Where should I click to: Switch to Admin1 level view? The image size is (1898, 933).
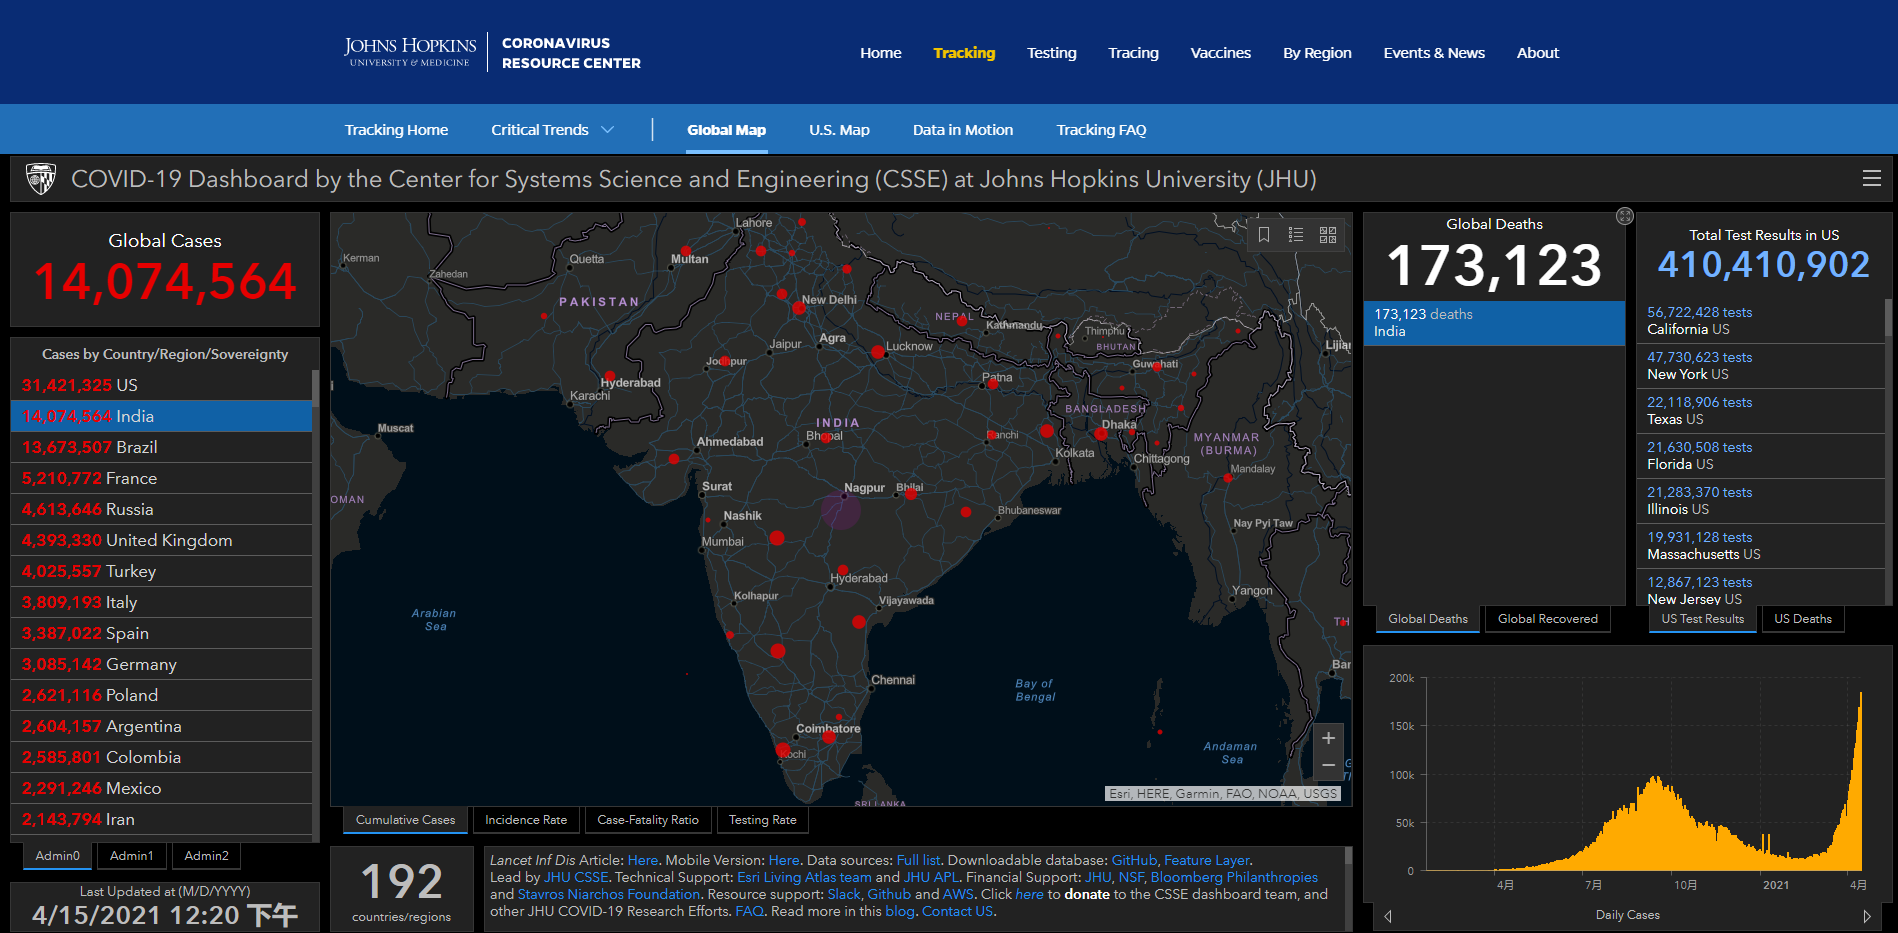coord(132,856)
